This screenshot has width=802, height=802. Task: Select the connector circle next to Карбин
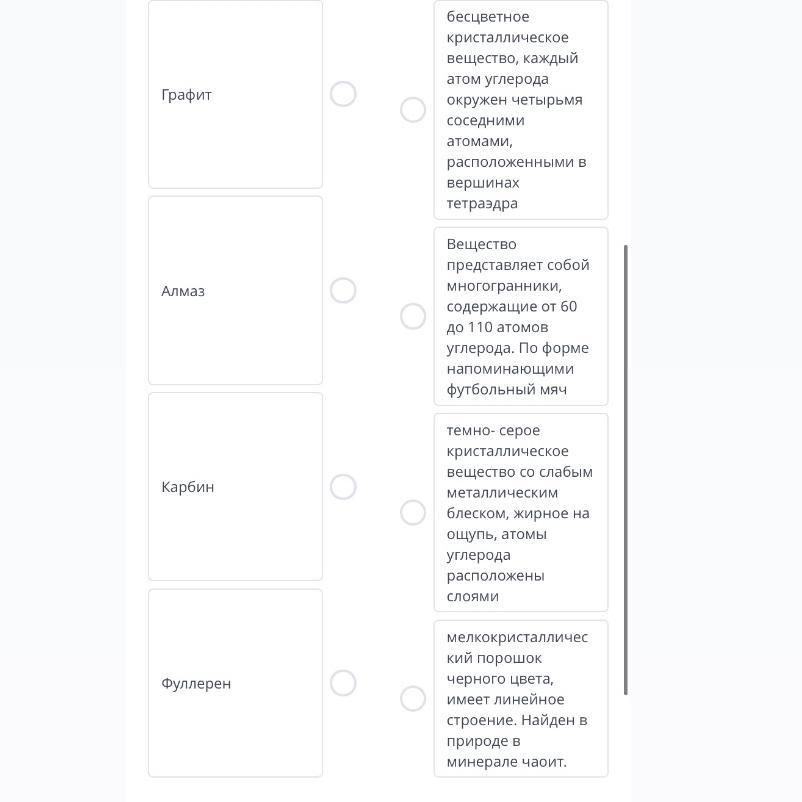point(343,487)
